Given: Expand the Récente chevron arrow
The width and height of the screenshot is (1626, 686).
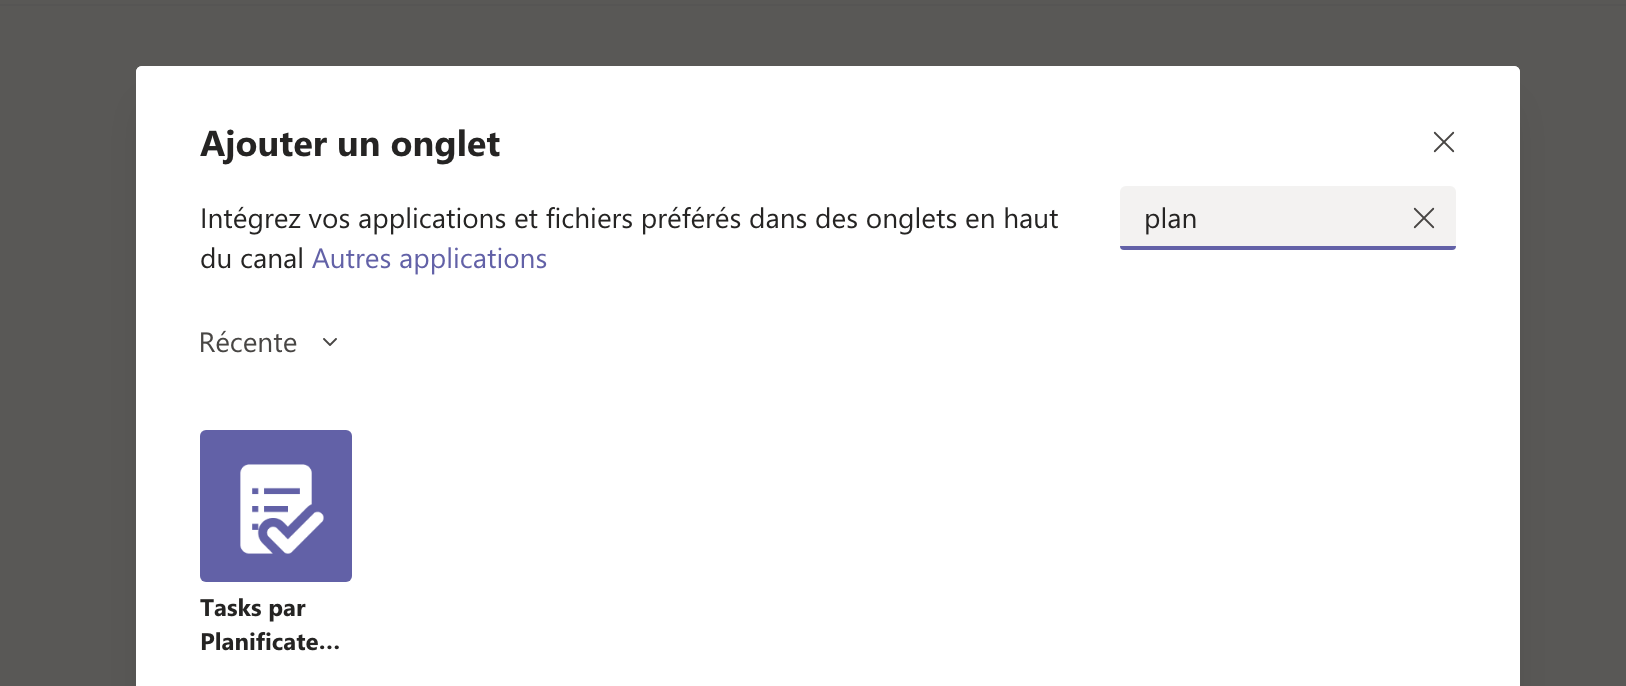Looking at the screenshot, I should tap(330, 343).
